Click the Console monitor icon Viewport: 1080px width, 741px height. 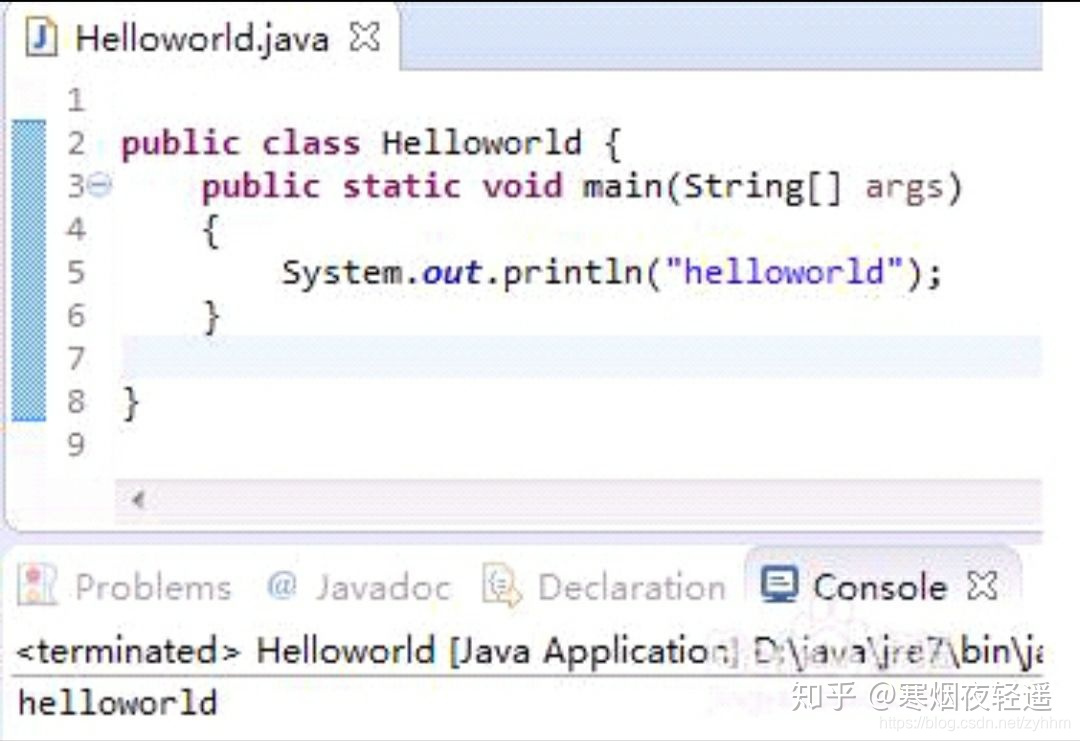tap(779, 585)
